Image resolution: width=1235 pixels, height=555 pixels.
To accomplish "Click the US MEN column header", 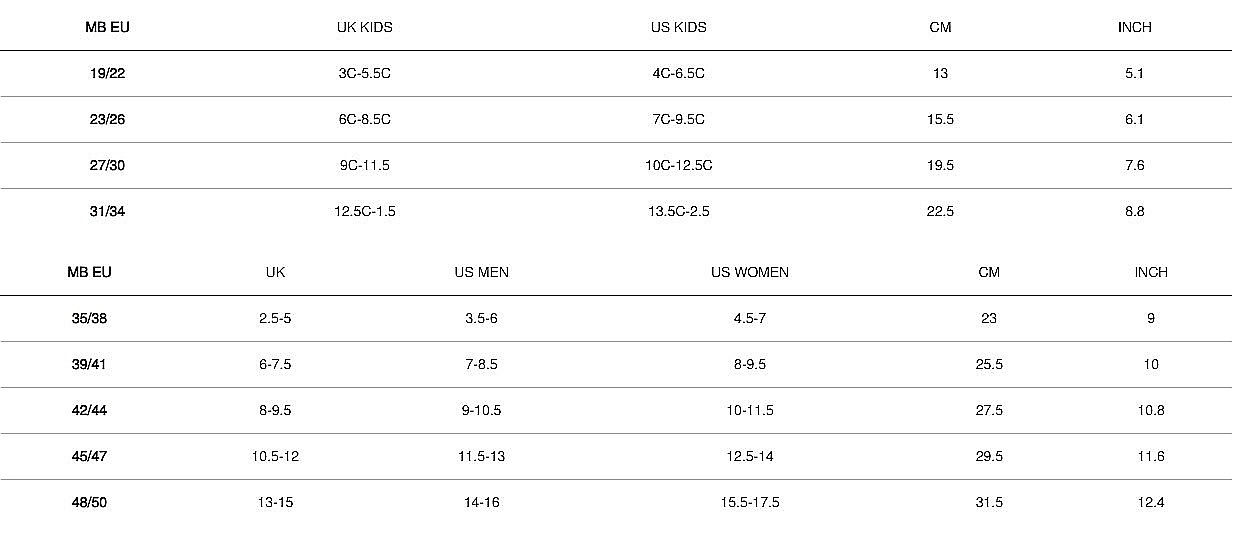I will coord(481,272).
